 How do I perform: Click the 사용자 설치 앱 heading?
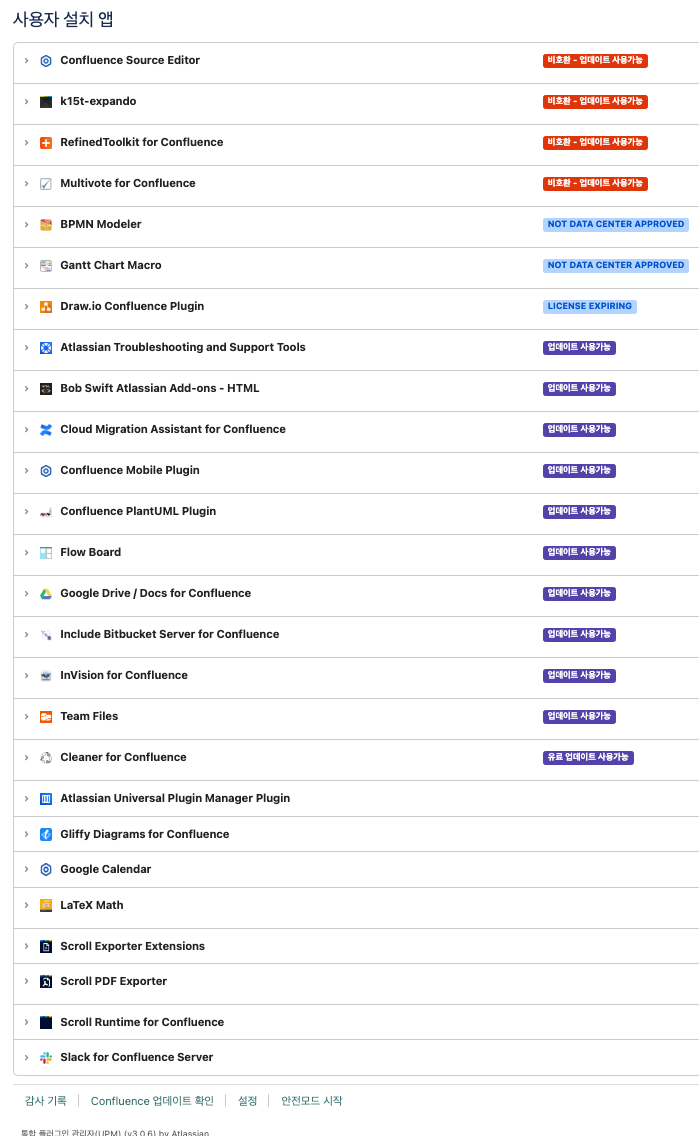[63, 20]
